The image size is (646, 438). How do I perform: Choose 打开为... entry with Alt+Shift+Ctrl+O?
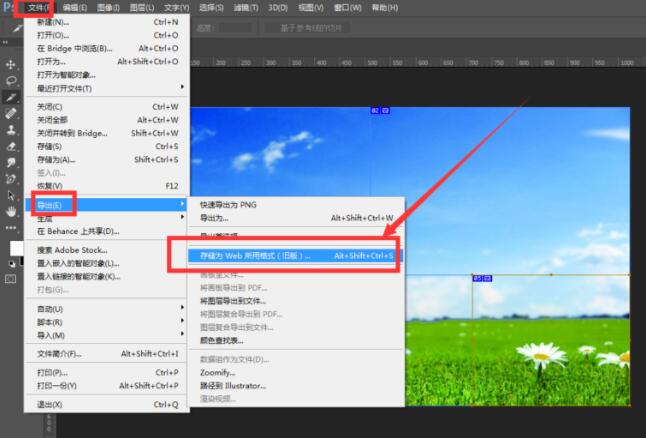click(107, 61)
